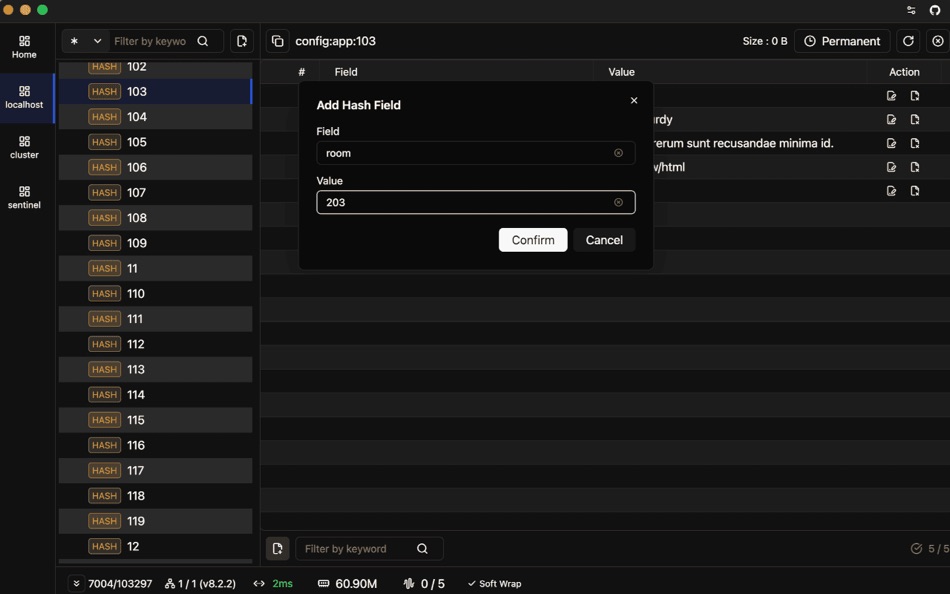The image size is (950, 594).
Task: Create a new key from the browser toolbar
Action: tap(241, 41)
